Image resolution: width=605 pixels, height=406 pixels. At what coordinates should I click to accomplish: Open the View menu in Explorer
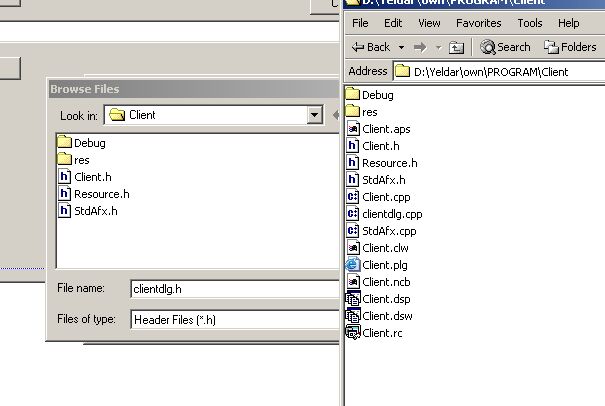point(429,23)
